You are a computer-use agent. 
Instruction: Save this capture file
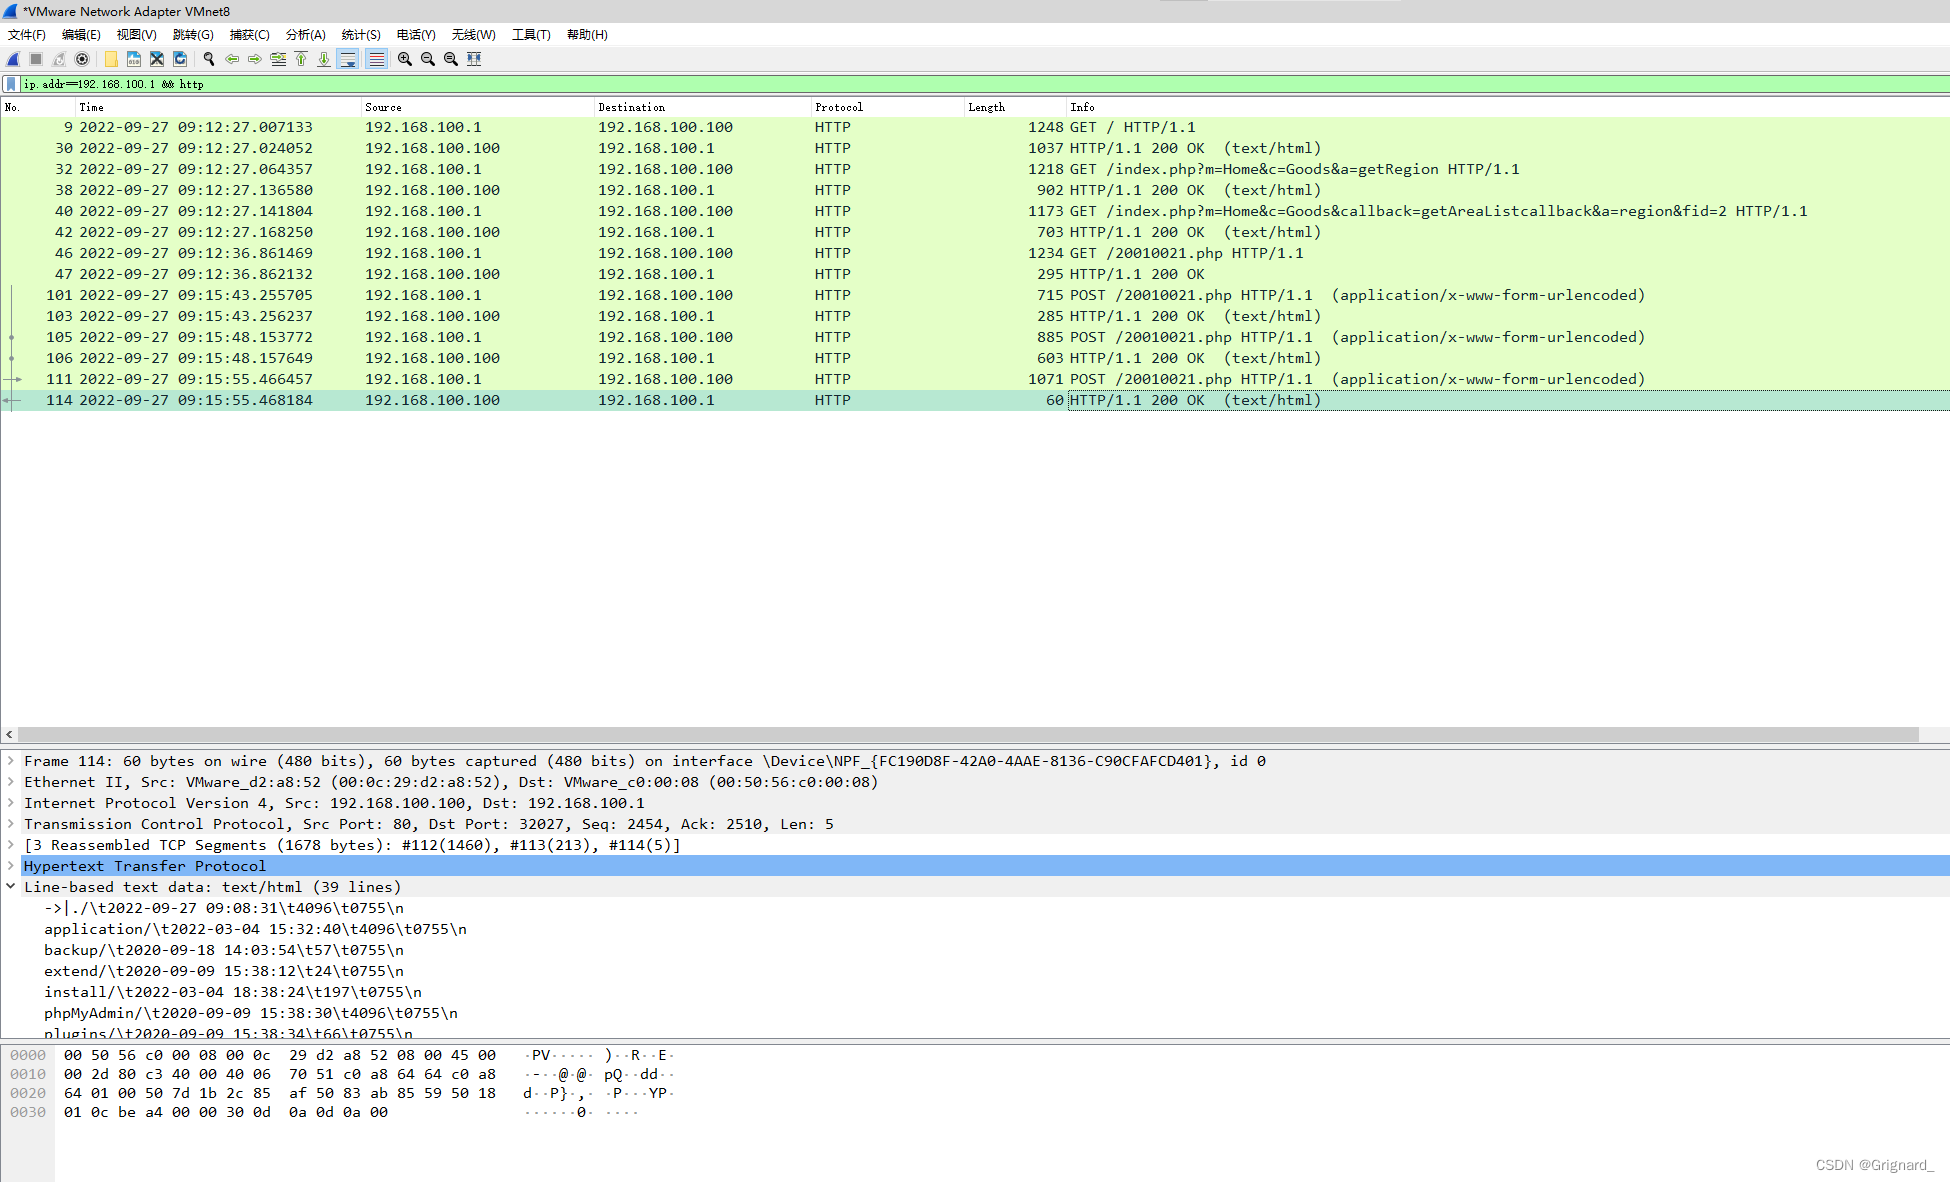point(134,59)
